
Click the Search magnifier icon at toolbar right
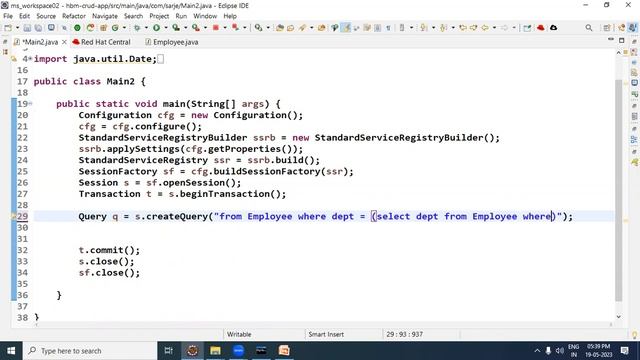(589, 28)
